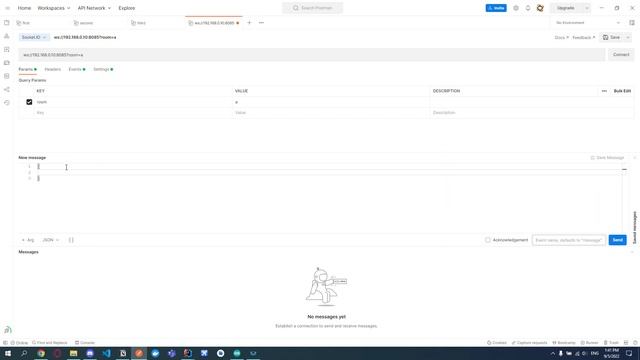Click the beautify braces icon
640x360 pixels.
click(x=71, y=240)
